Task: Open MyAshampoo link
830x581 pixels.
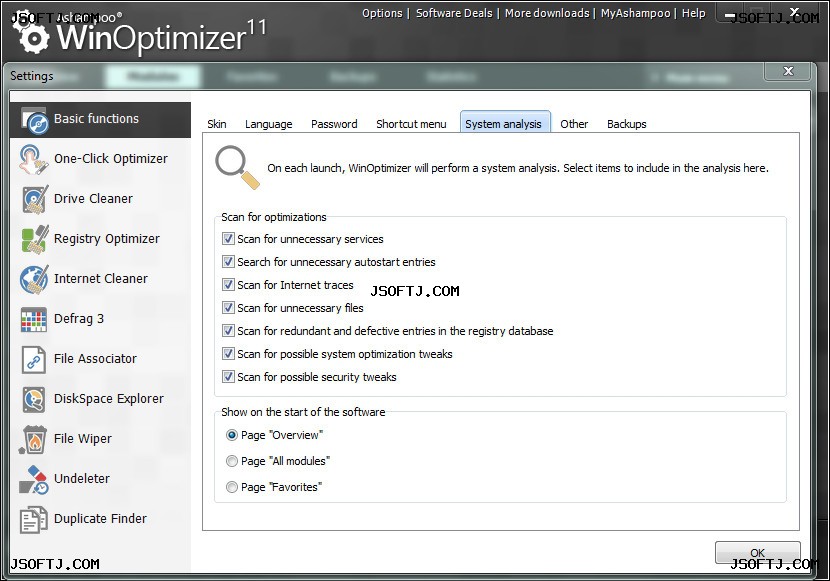Action: (635, 13)
